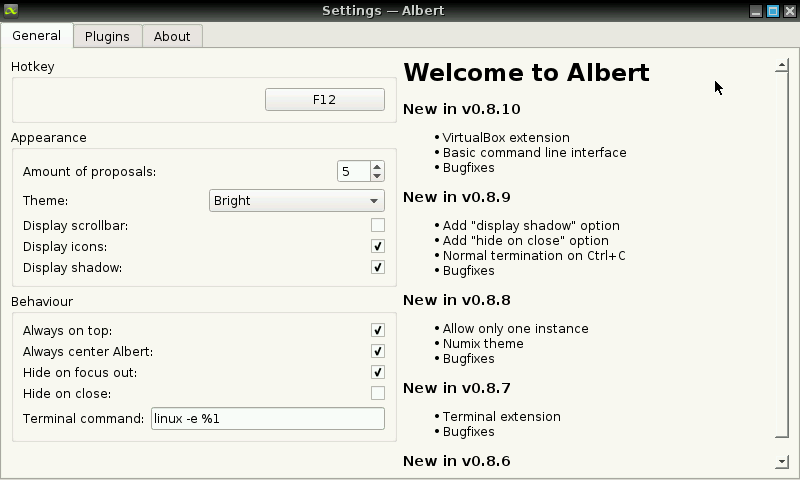Click the amount of proposals number field

click(x=354, y=171)
